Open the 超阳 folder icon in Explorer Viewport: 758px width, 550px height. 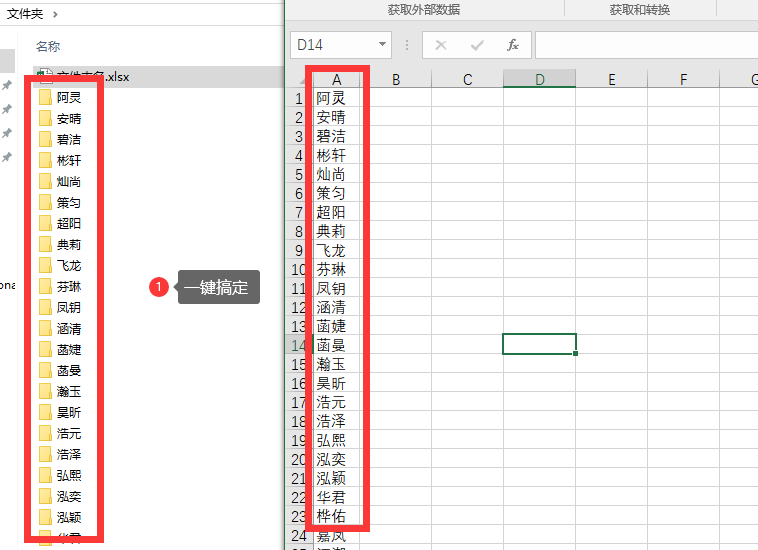[x=45, y=223]
